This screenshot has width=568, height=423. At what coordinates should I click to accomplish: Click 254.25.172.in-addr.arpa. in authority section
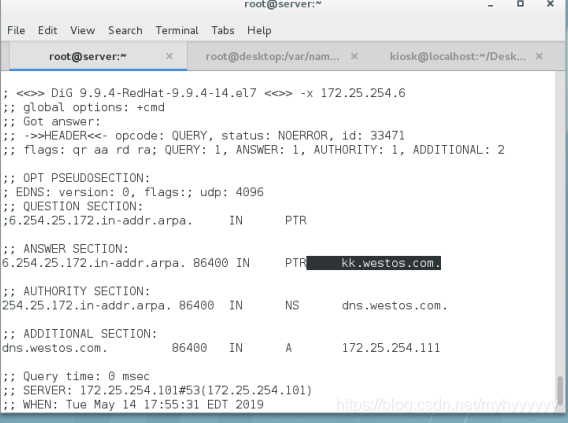click(87, 306)
